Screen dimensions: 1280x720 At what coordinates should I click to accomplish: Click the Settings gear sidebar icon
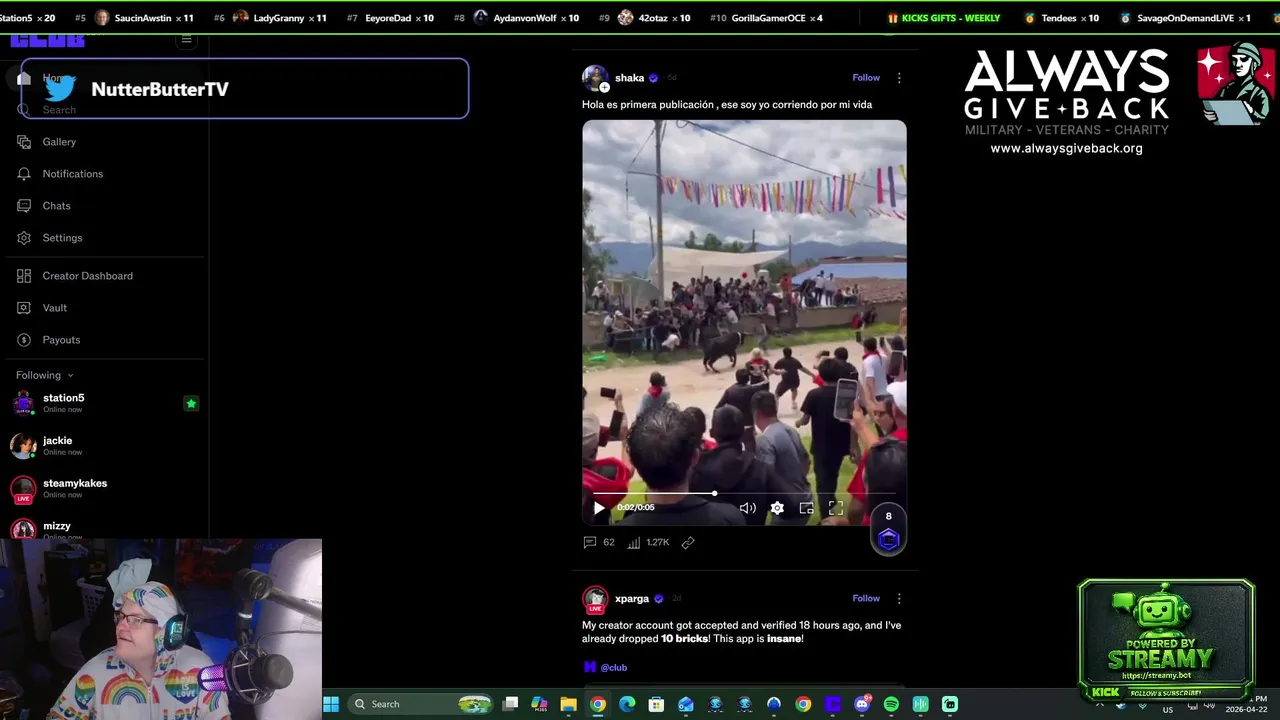24,238
